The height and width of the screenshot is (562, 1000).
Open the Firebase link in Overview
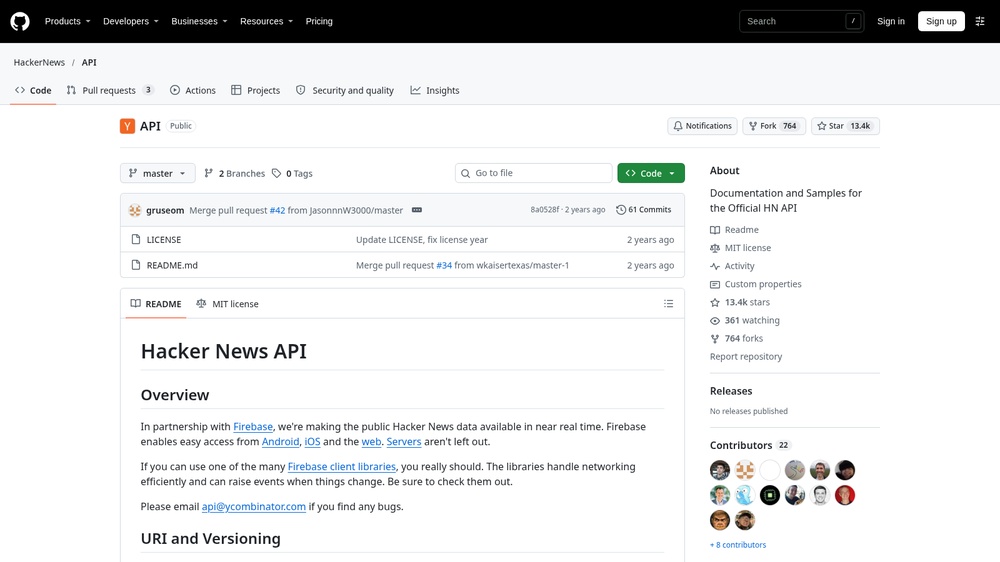pyautogui.click(x=253, y=427)
